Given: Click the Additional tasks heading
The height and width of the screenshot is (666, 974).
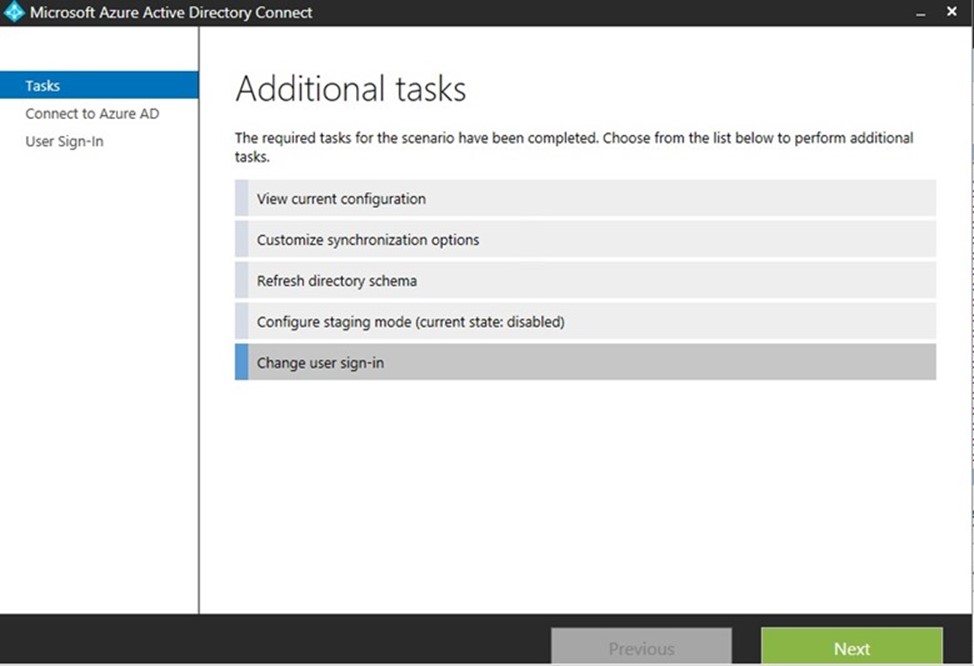Looking at the screenshot, I should point(351,88).
